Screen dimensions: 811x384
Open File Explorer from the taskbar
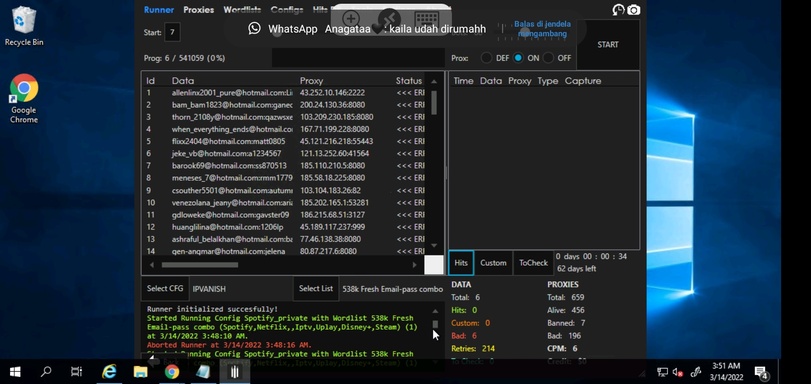click(x=140, y=372)
